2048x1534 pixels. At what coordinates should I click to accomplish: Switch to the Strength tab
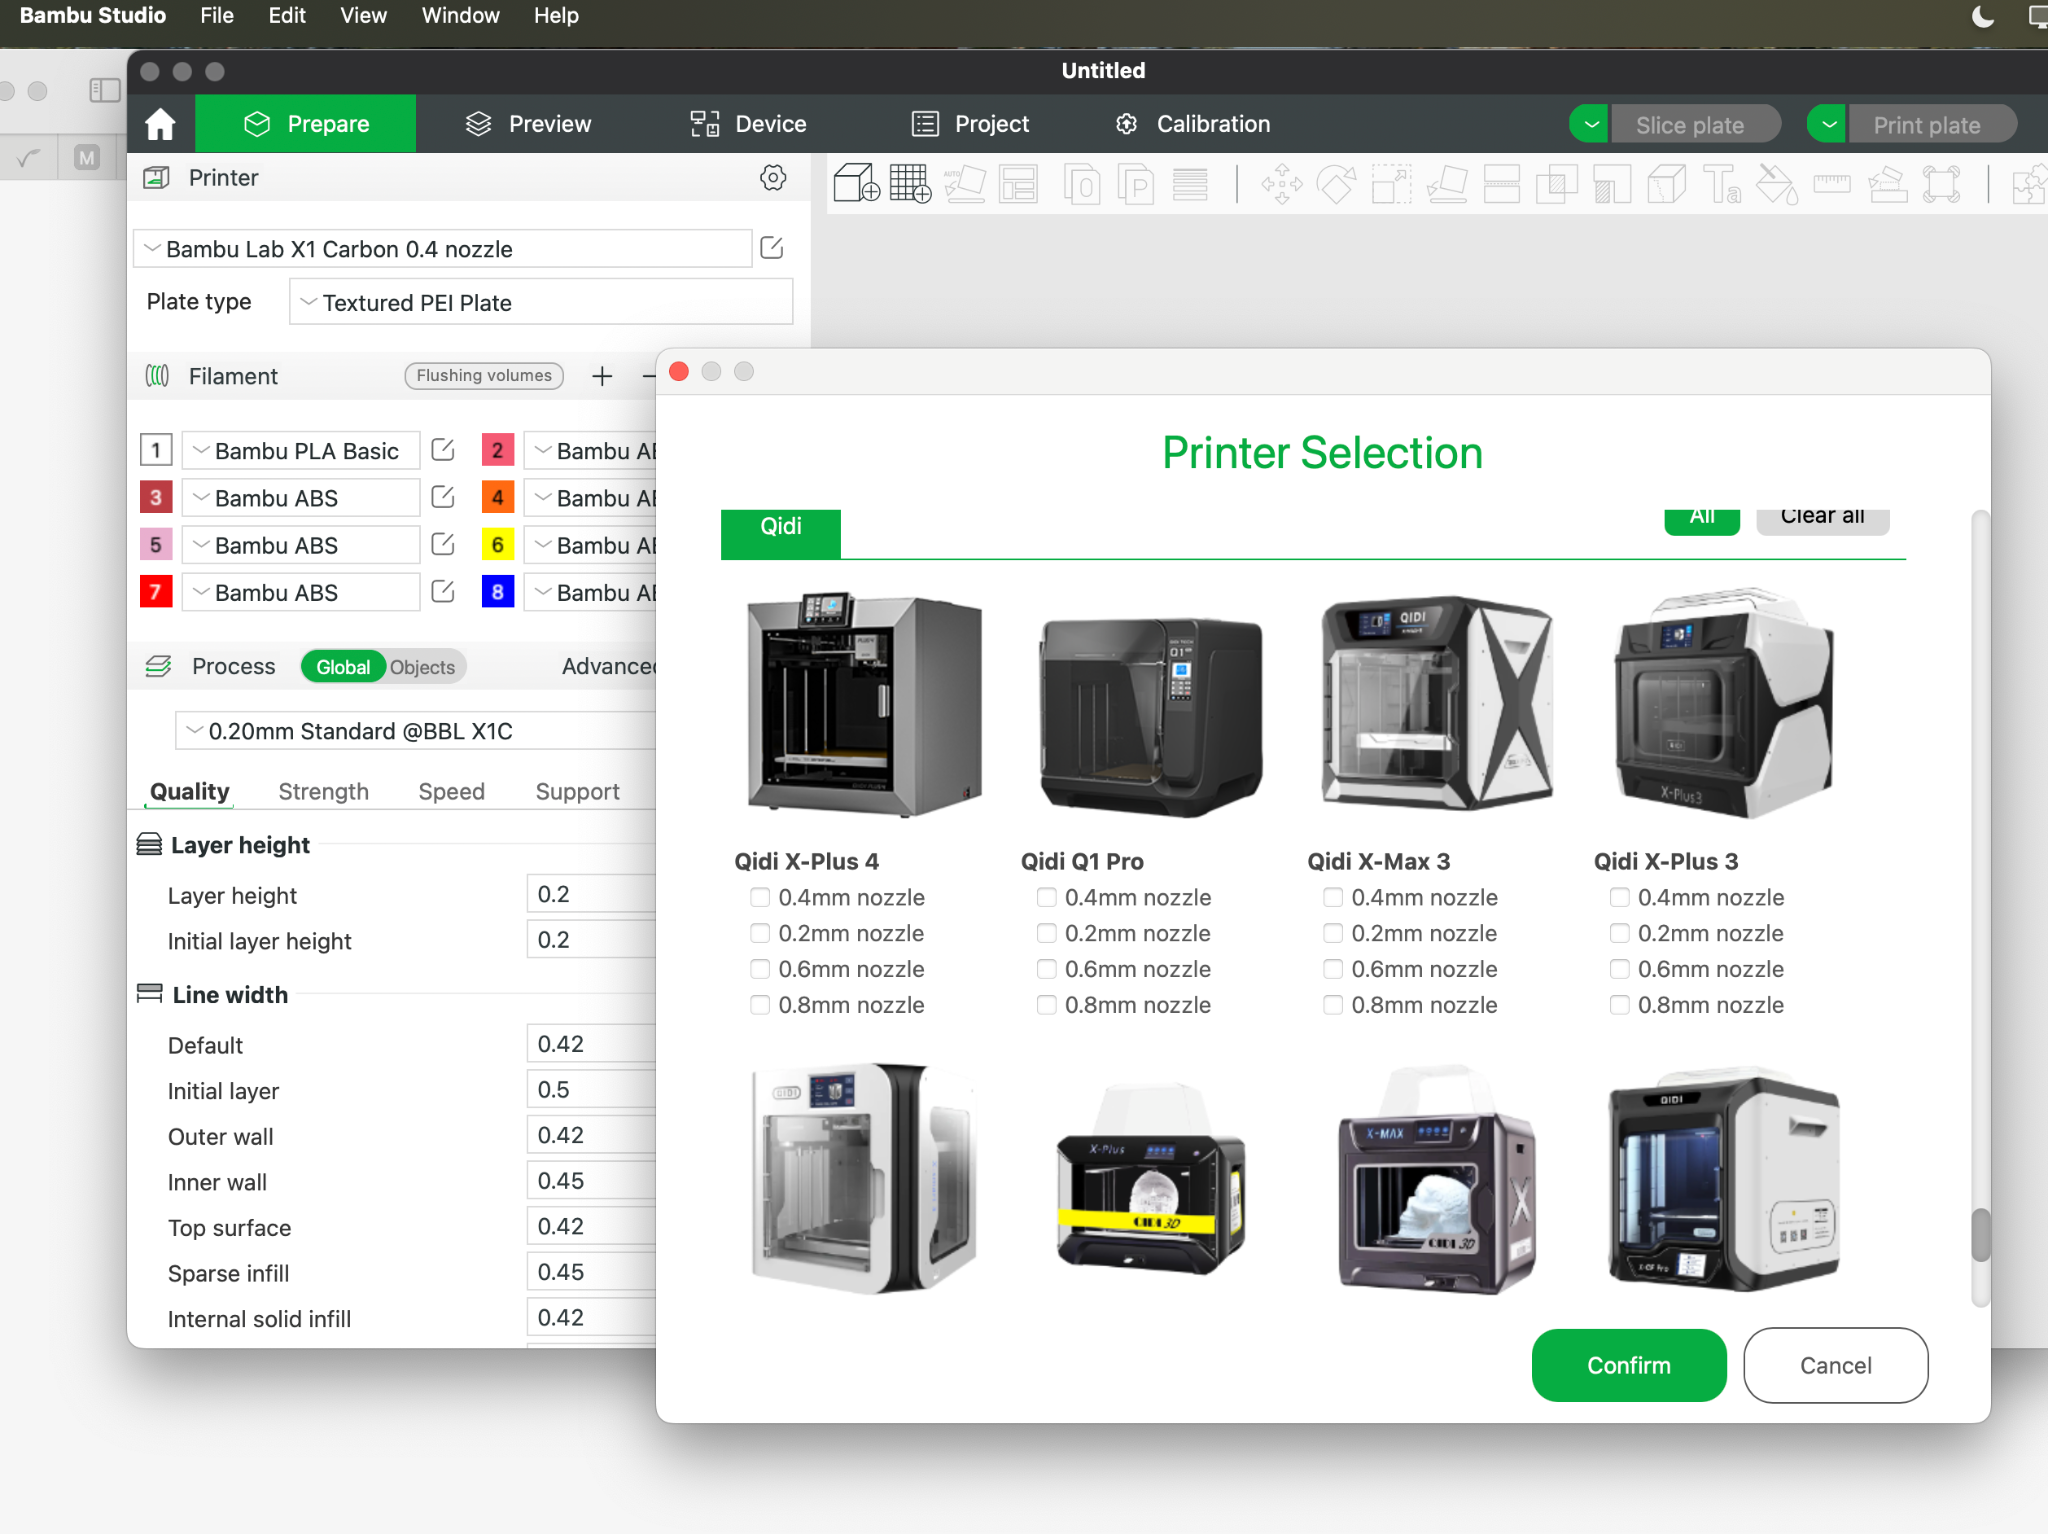pyautogui.click(x=323, y=791)
